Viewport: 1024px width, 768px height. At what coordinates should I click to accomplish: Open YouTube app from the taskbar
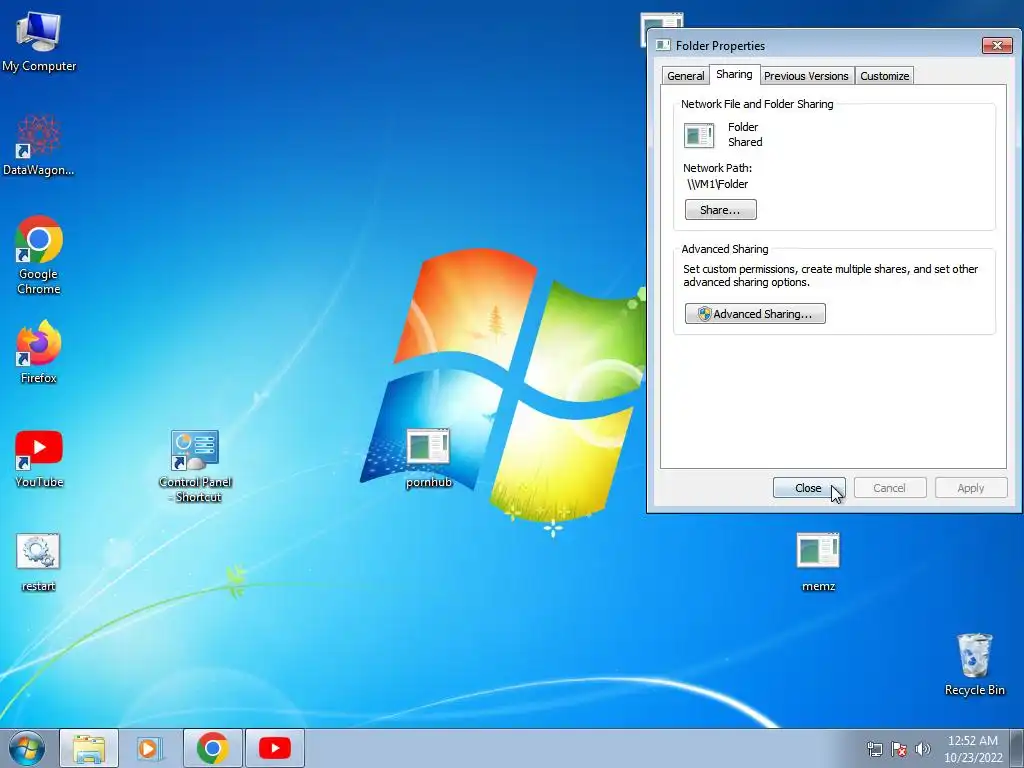(274, 748)
